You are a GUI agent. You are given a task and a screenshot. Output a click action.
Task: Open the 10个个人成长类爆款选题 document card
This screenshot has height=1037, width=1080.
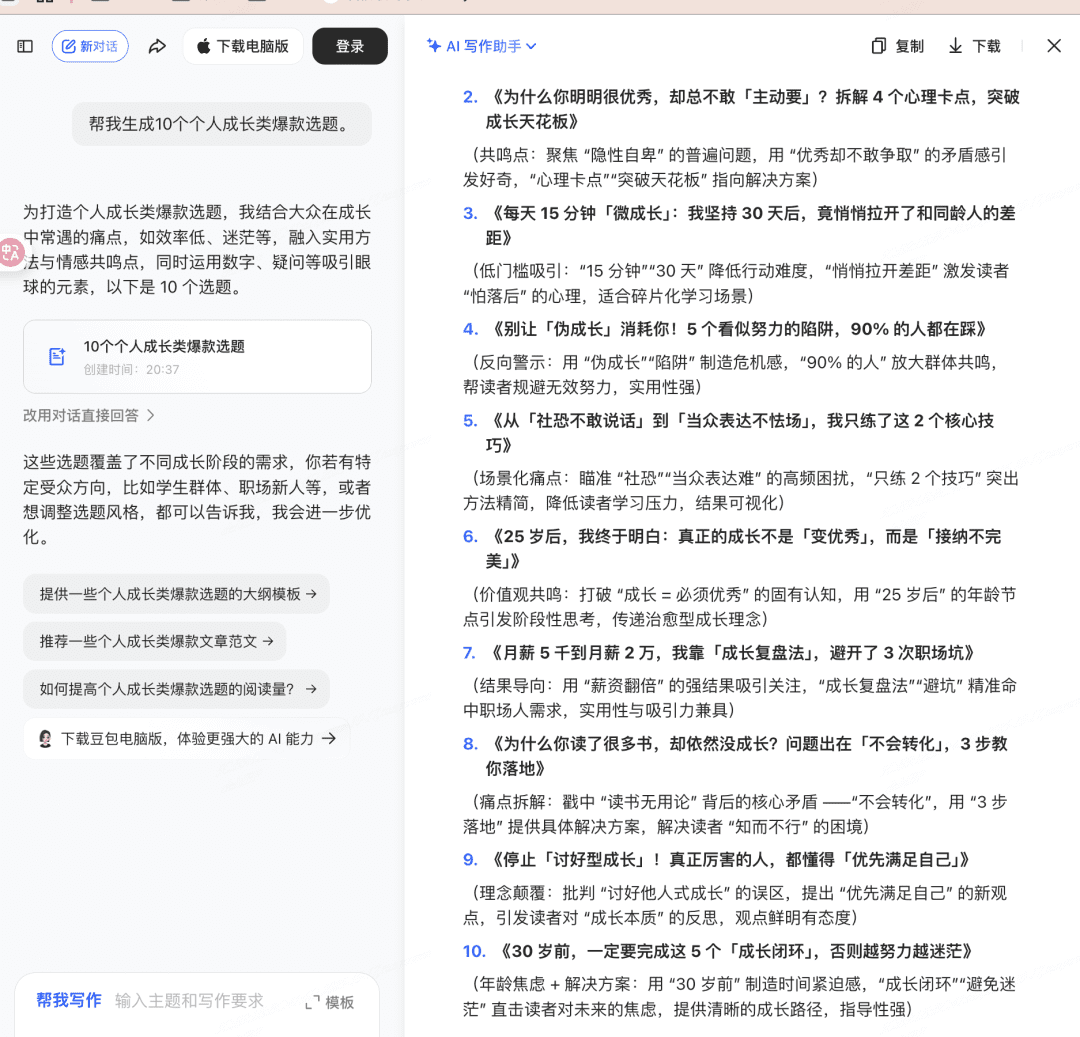click(197, 357)
